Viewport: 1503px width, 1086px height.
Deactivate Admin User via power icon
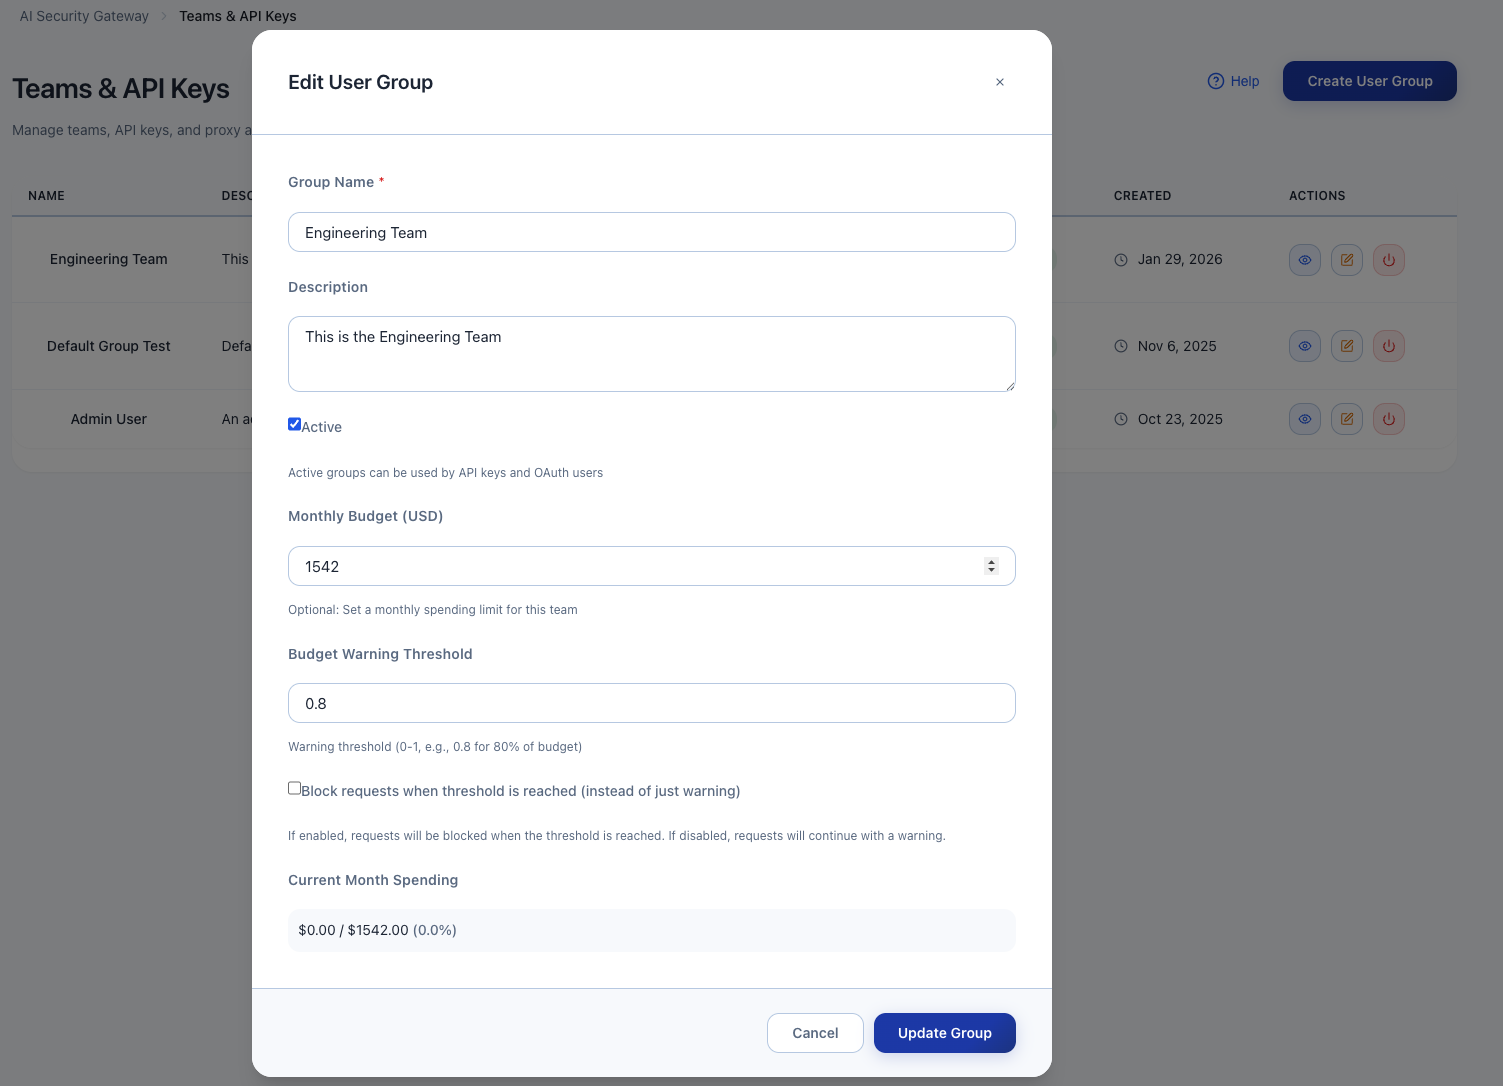[1388, 419]
